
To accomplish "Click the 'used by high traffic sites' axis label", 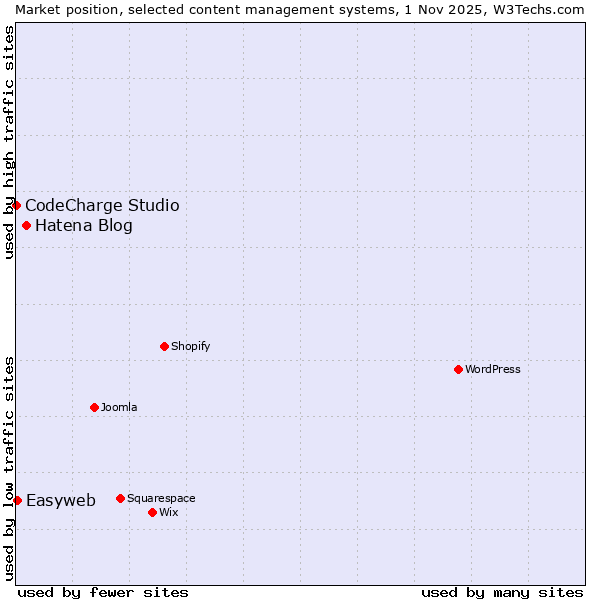I will (x=9, y=142).
